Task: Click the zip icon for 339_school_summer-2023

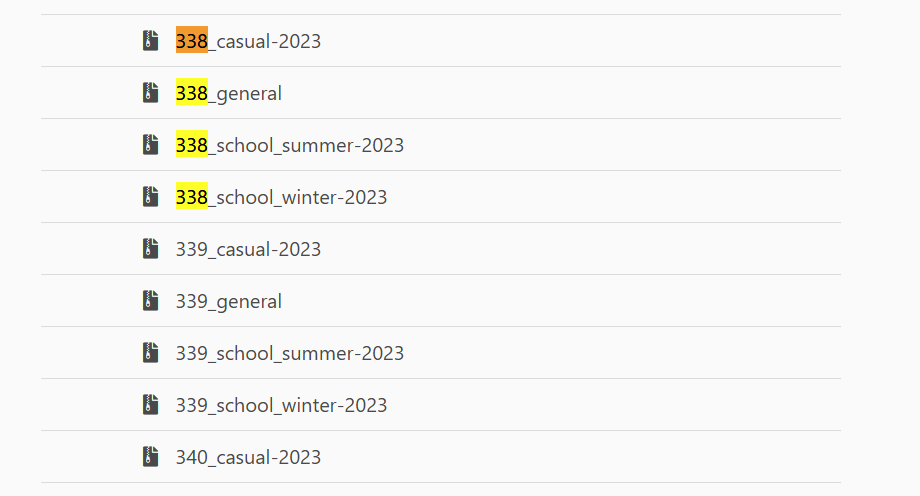Action: click(x=150, y=353)
